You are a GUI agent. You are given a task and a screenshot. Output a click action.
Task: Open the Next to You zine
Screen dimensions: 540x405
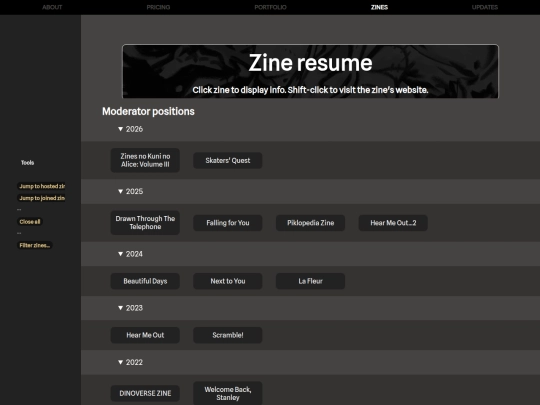228,281
